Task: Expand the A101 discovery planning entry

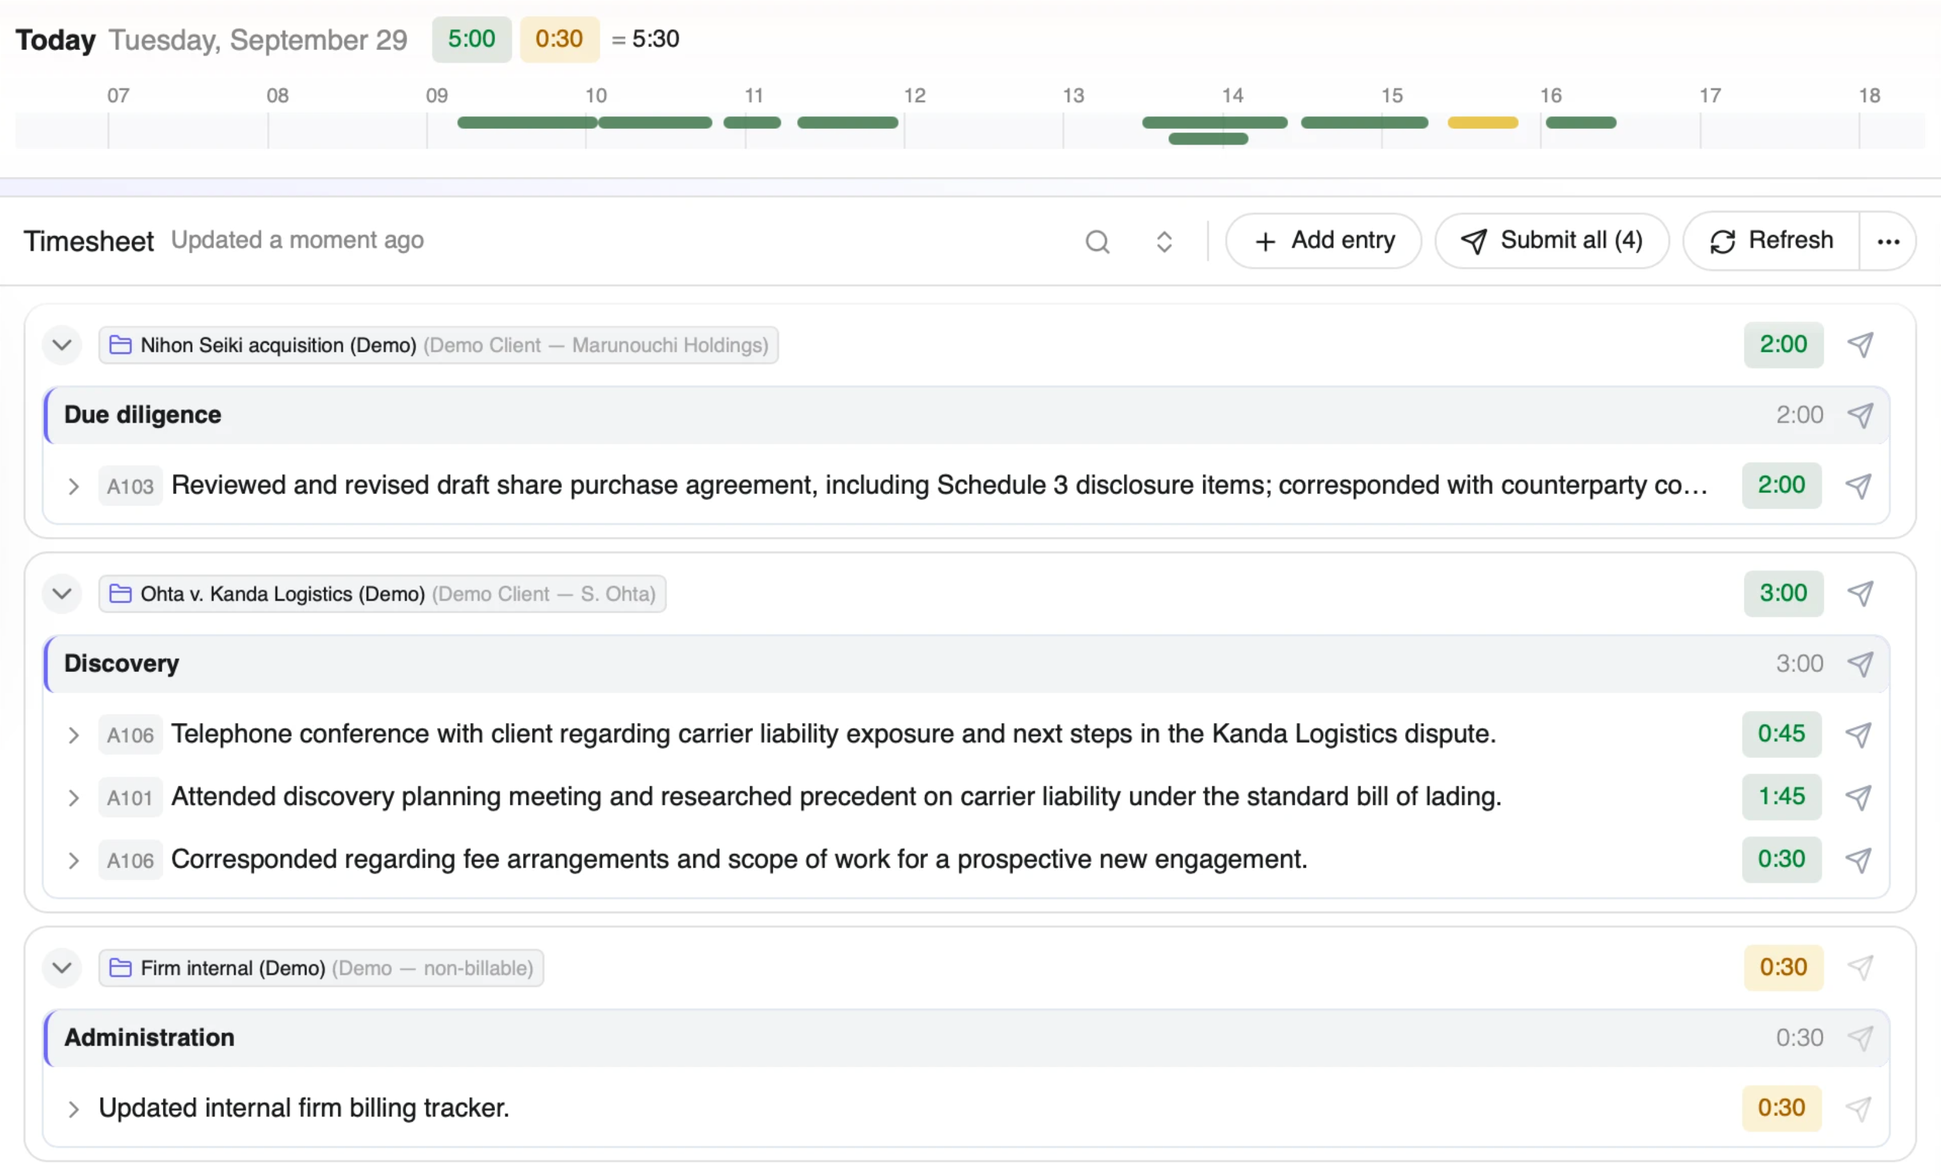Action: coord(73,798)
